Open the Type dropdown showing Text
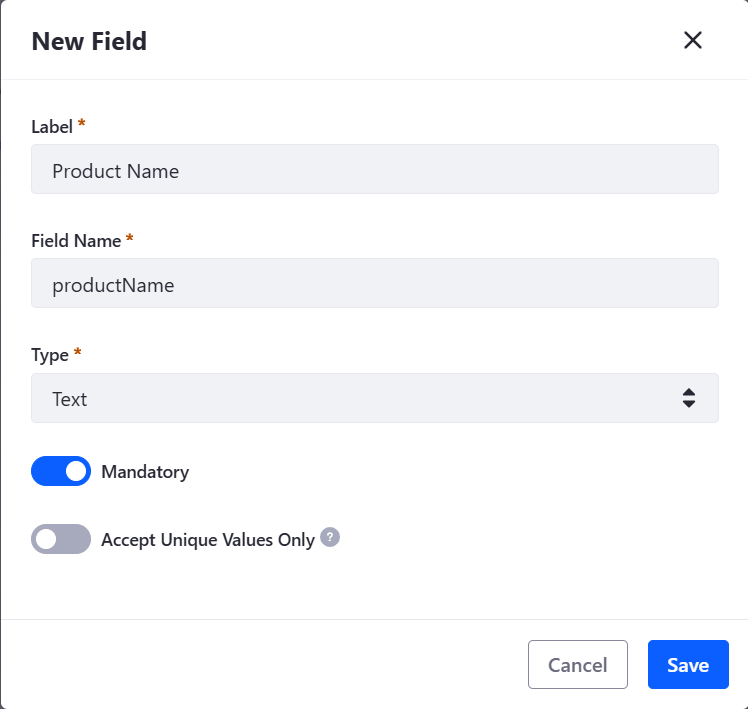Viewport: 748px width, 709px height. point(374,398)
